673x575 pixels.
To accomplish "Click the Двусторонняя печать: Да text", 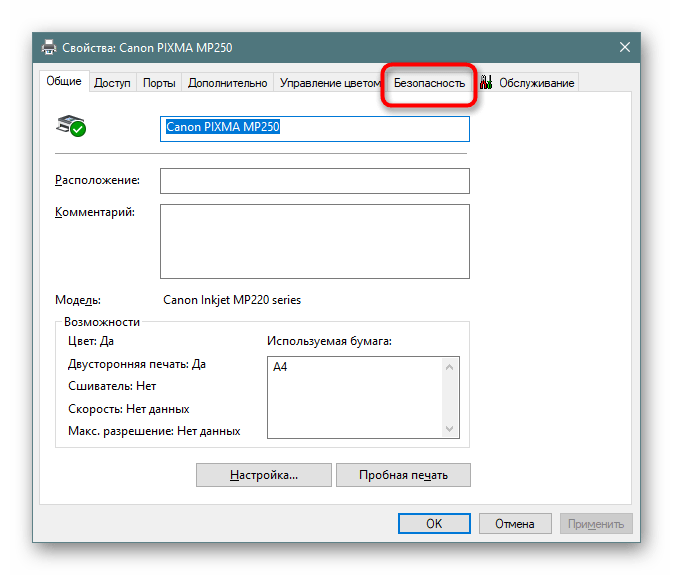I will click(136, 364).
